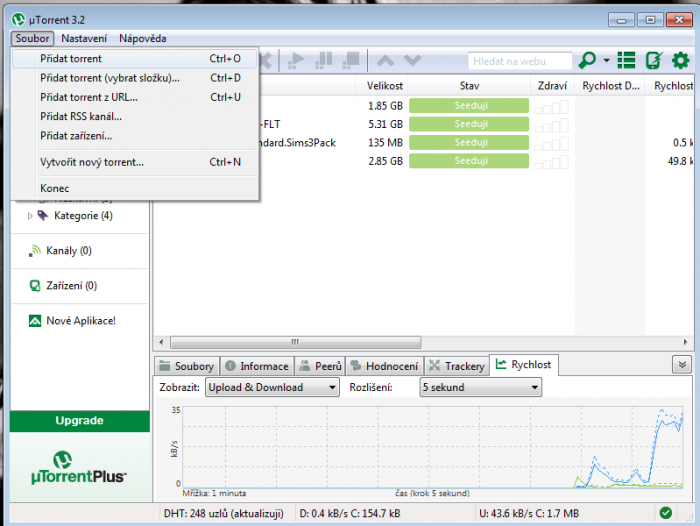The height and width of the screenshot is (526, 700).
Task: Open the Rozlišení 5 sekund dropdown
Action: click(481, 388)
